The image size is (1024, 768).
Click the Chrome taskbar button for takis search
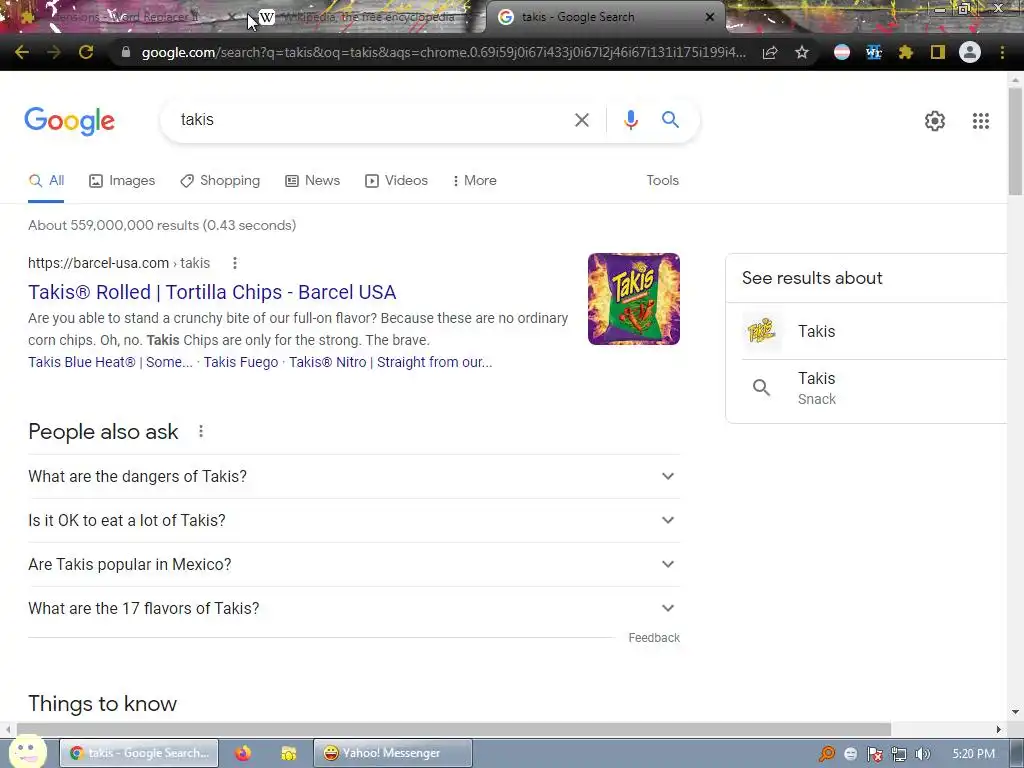139,753
